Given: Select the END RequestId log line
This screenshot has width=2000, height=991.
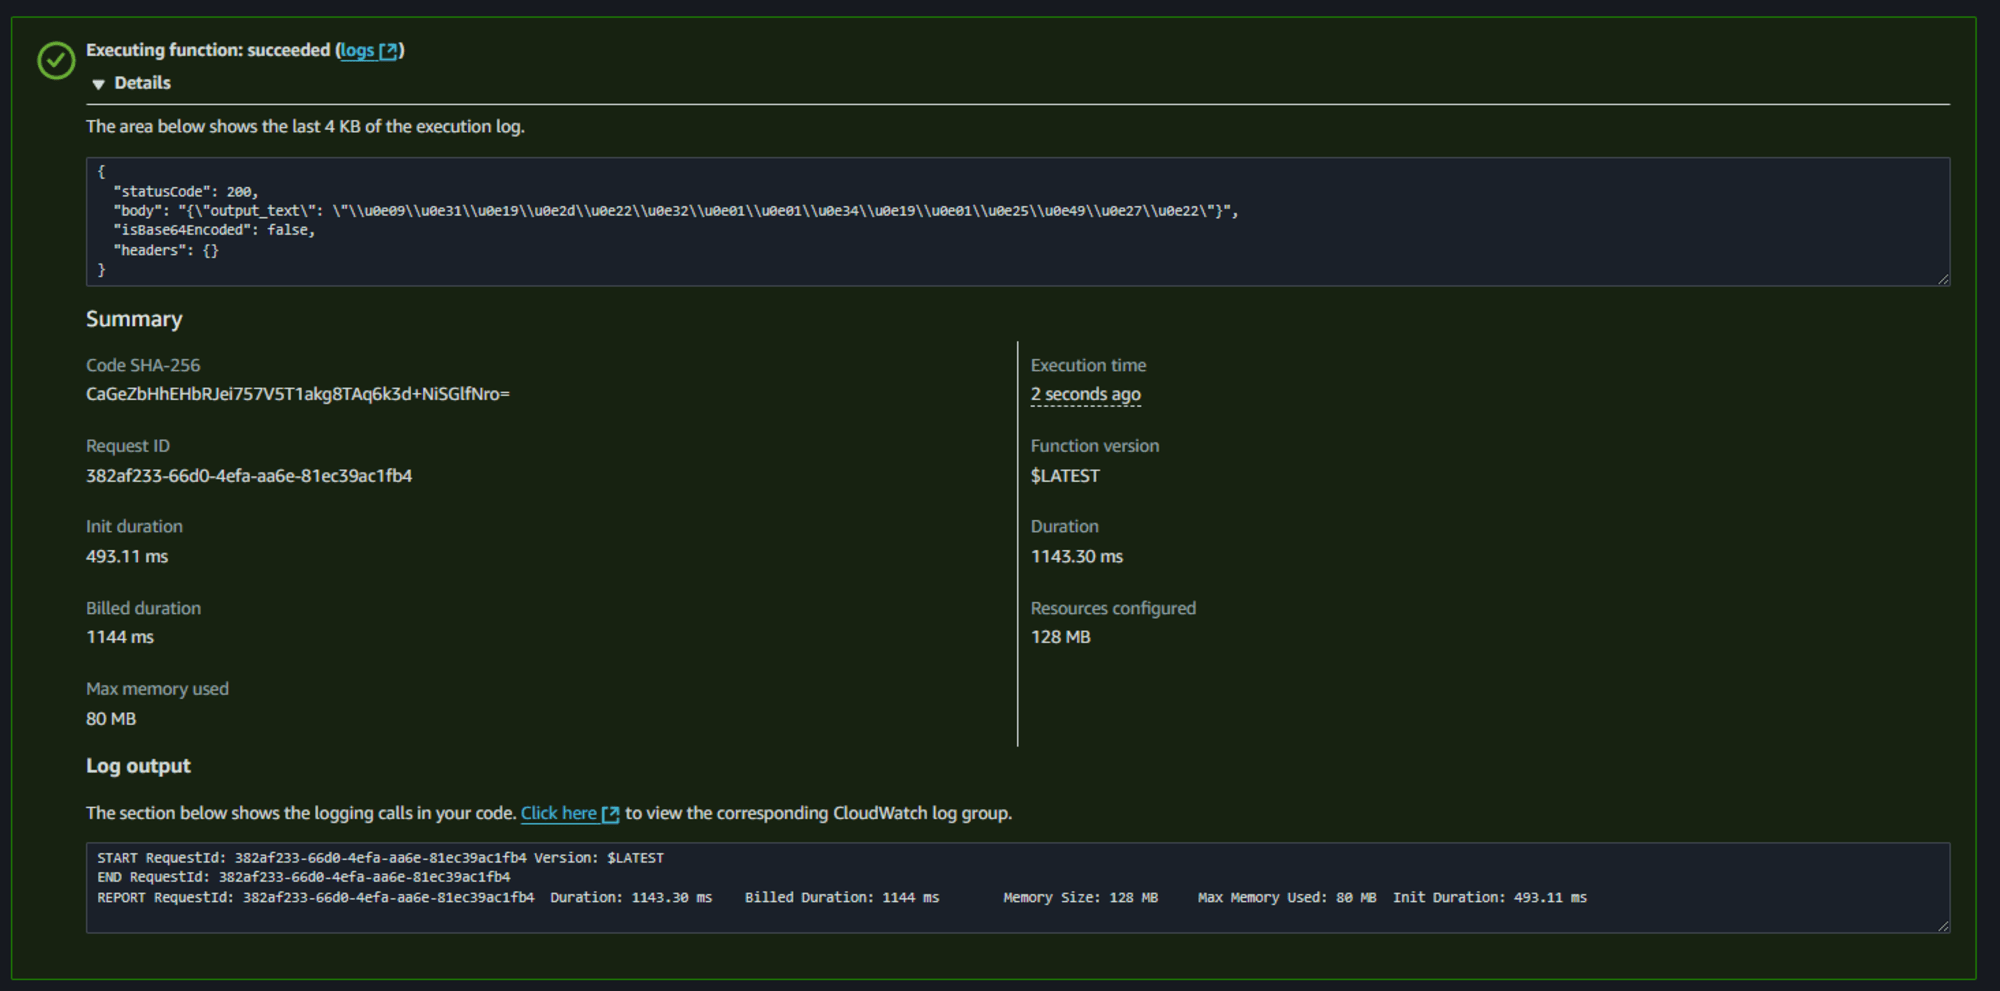Looking at the screenshot, I should [x=304, y=877].
